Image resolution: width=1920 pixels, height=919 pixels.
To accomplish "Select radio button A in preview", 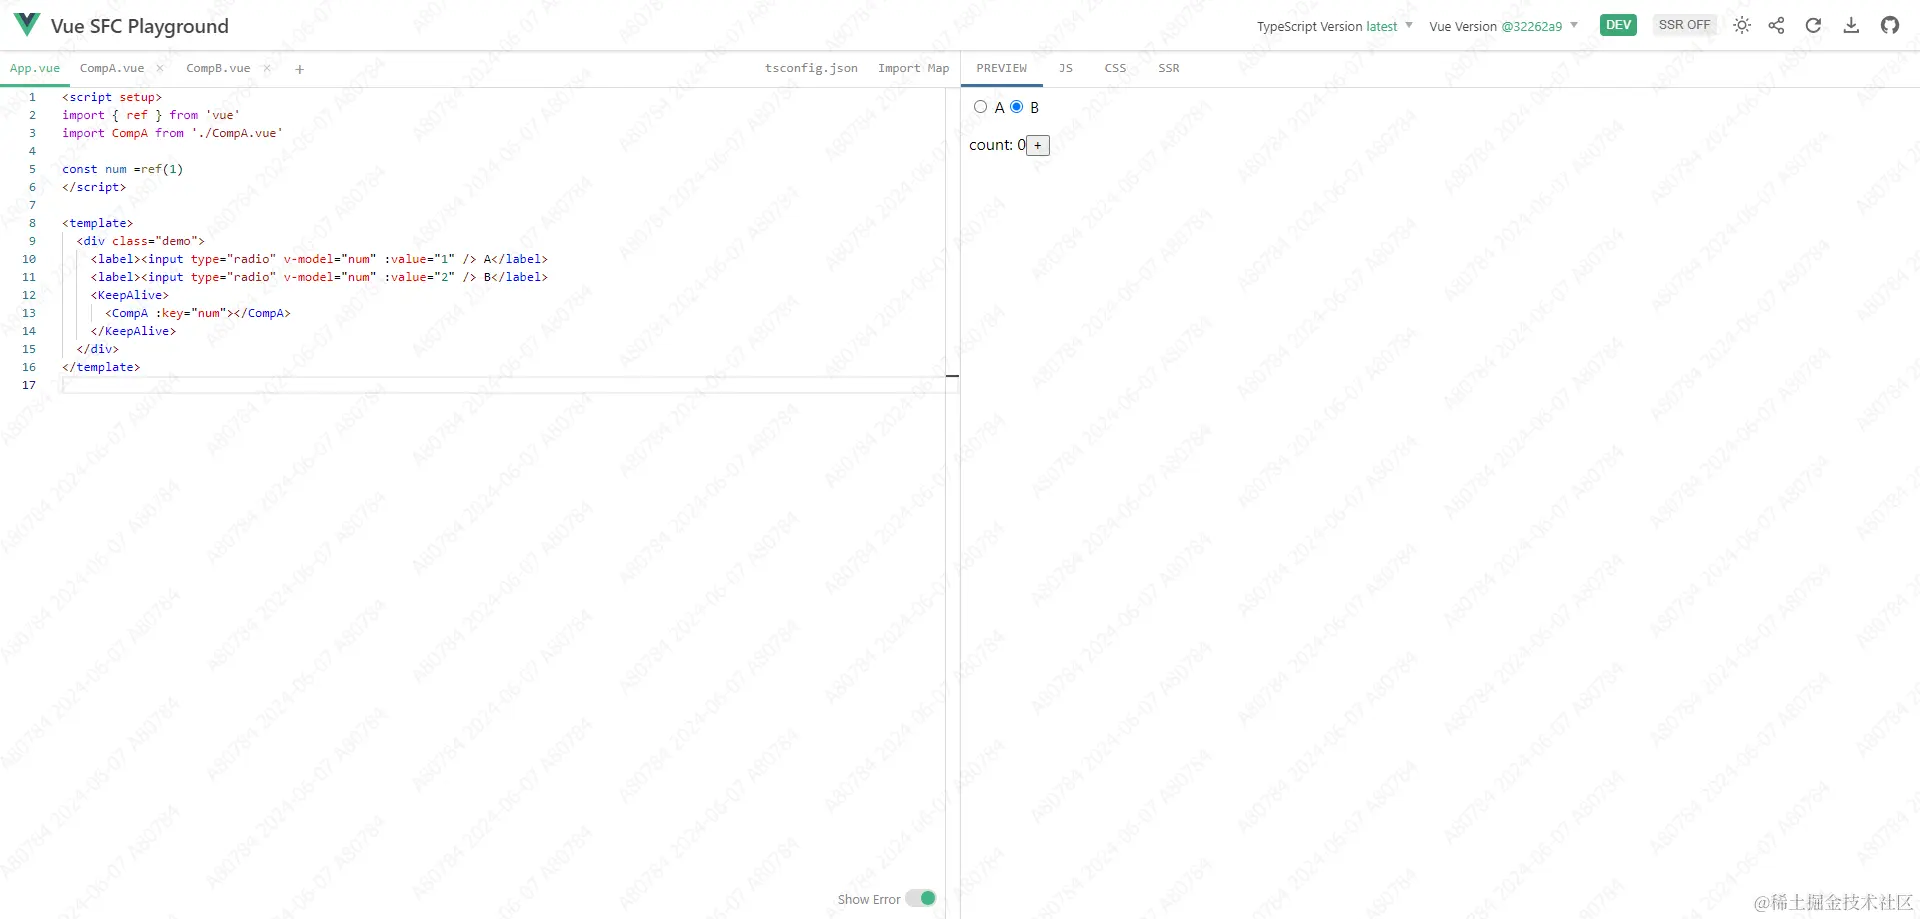I will [980, 107].
